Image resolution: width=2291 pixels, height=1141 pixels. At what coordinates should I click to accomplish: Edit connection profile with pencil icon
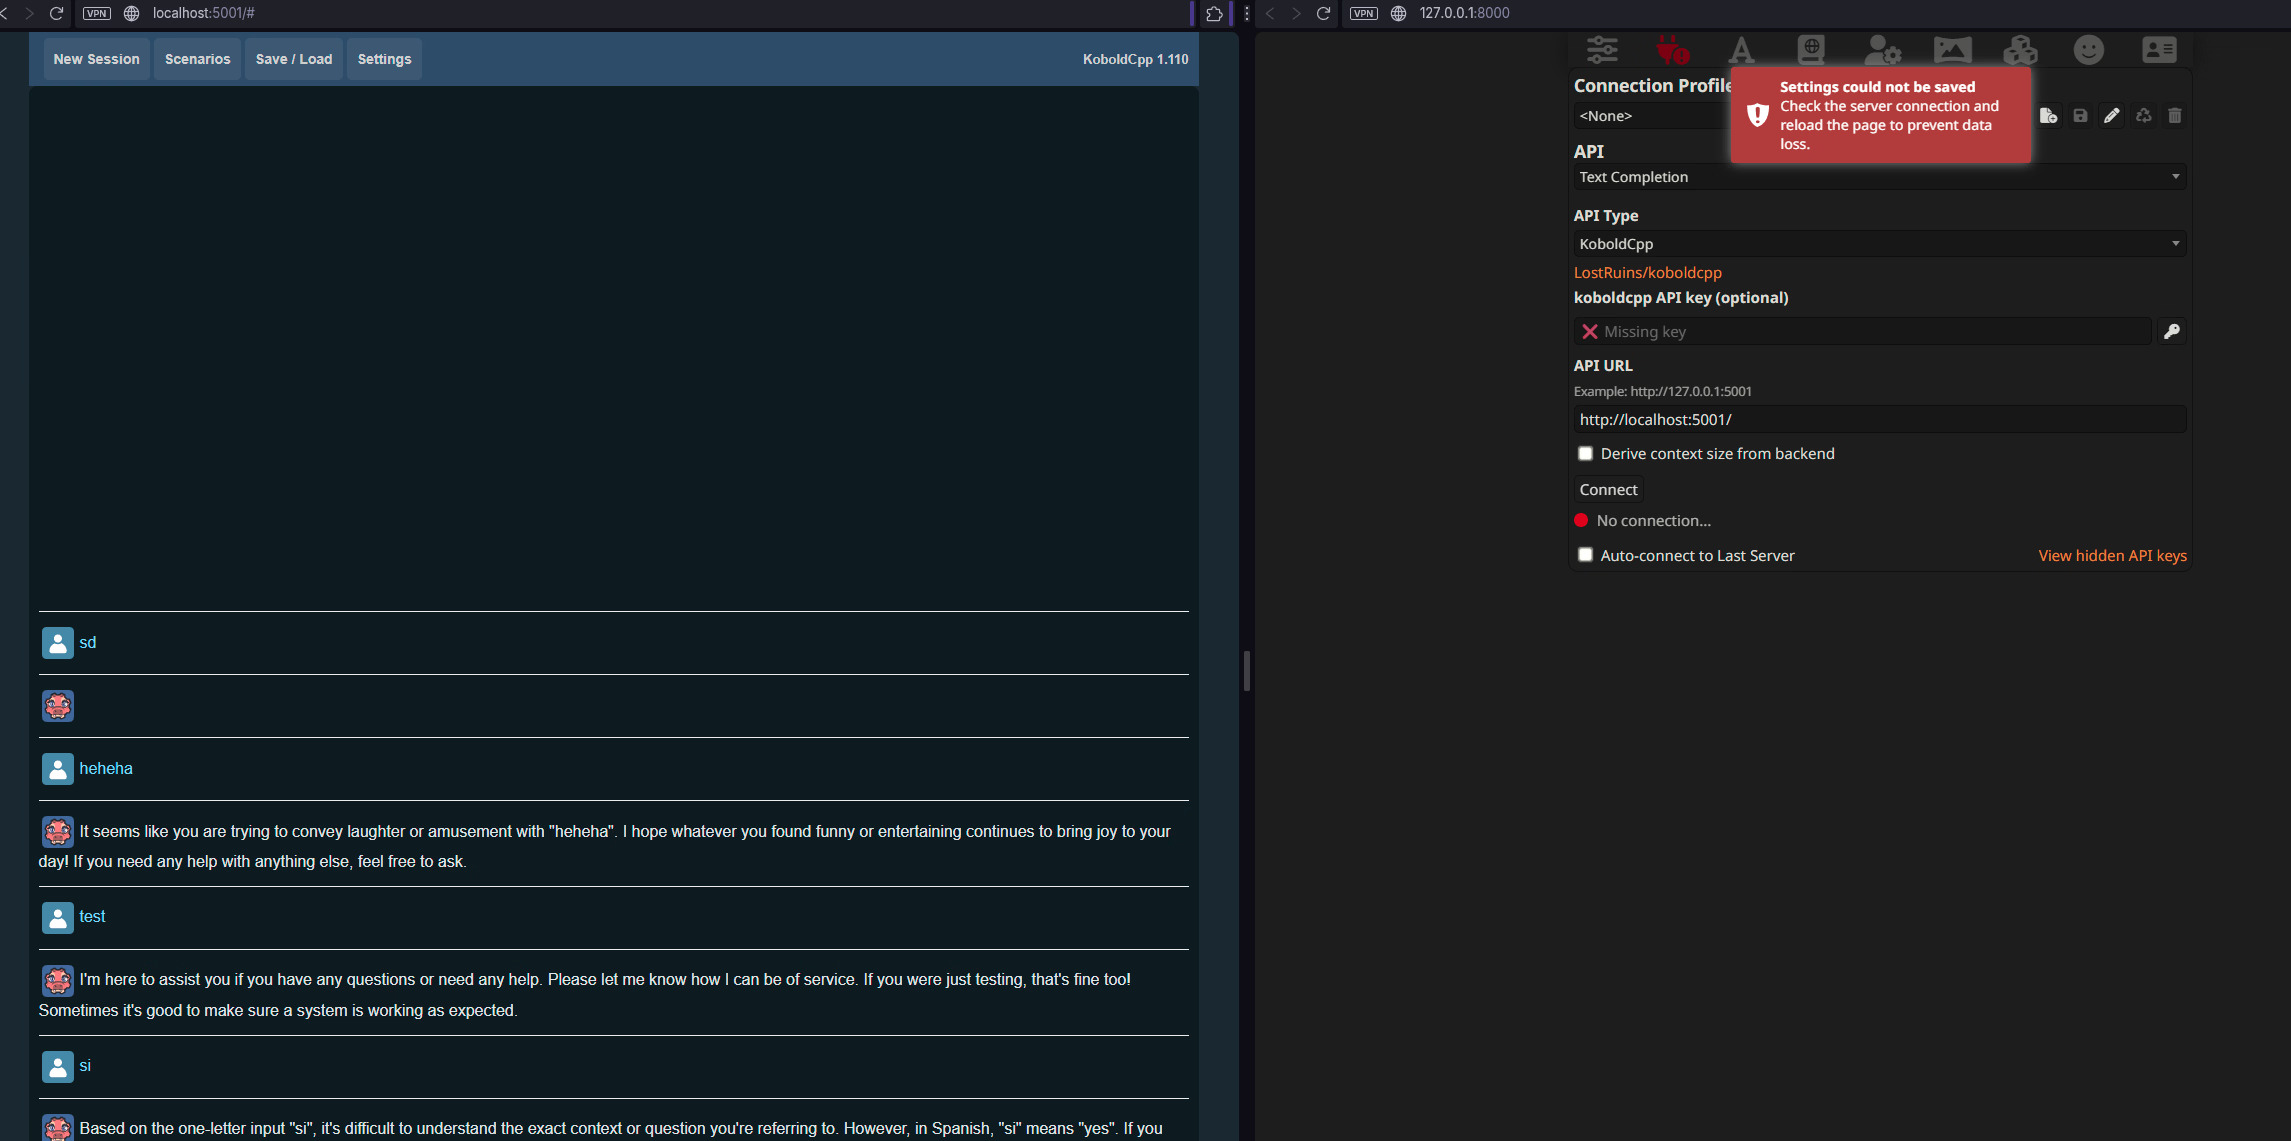click(x=2111, y=116)
